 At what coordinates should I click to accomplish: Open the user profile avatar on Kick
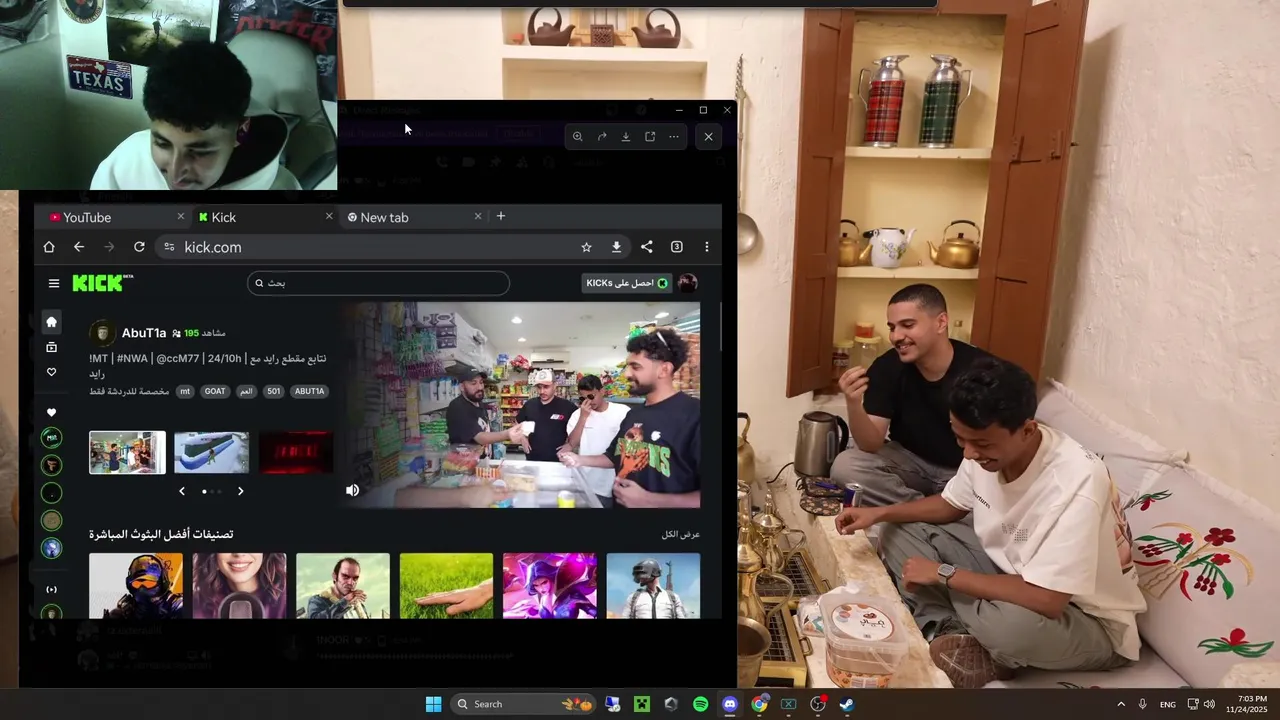tap(687, 283)
